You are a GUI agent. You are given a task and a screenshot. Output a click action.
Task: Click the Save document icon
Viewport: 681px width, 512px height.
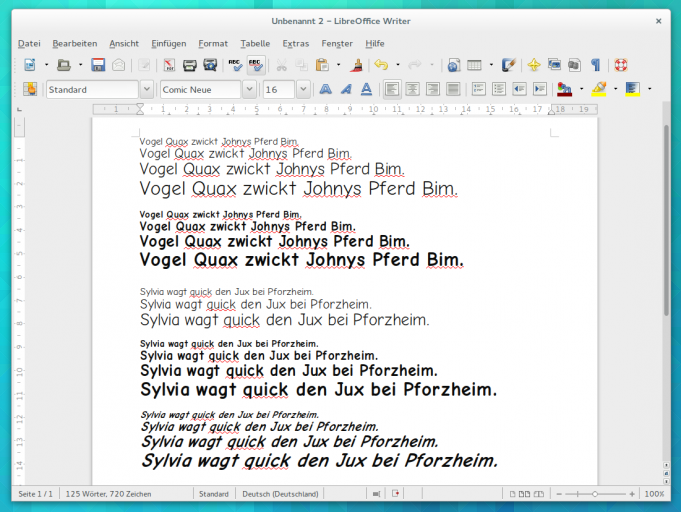click(x=98, y=65)
